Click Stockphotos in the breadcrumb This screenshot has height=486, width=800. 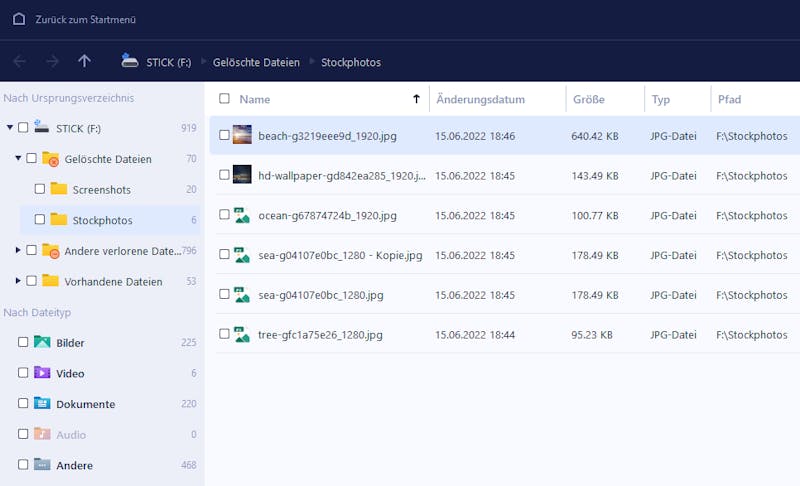tap(351, 62)
